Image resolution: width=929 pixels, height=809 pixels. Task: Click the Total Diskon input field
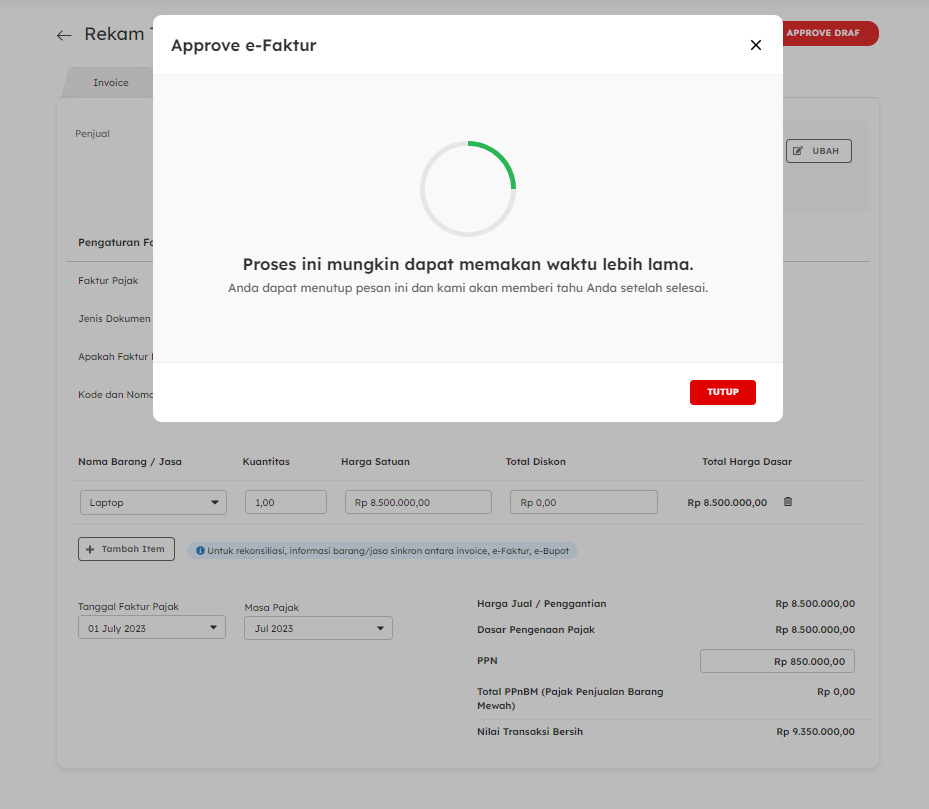(x=583, y=502)
